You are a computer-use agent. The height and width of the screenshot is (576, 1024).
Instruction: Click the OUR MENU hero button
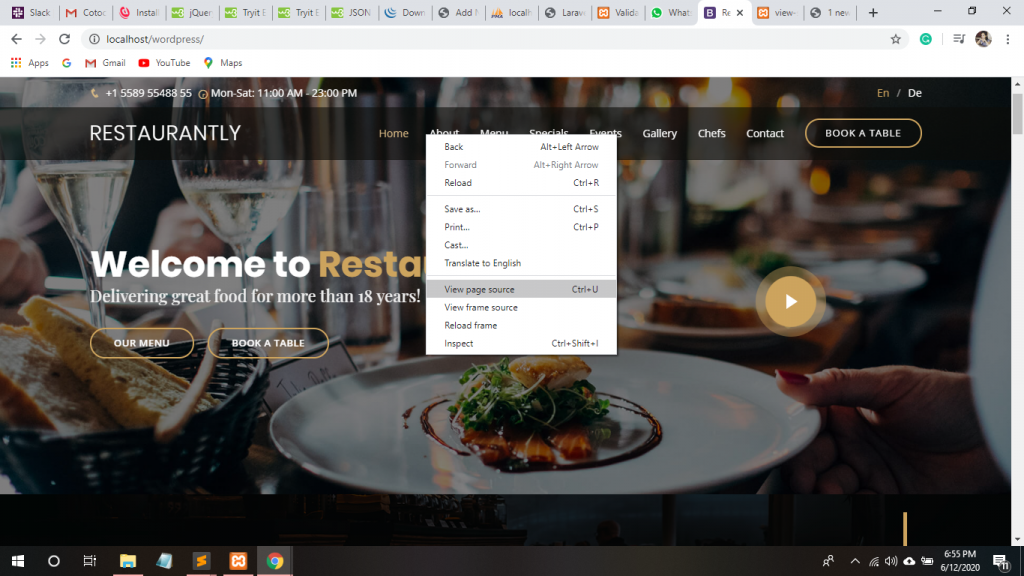tap(141, 343)
